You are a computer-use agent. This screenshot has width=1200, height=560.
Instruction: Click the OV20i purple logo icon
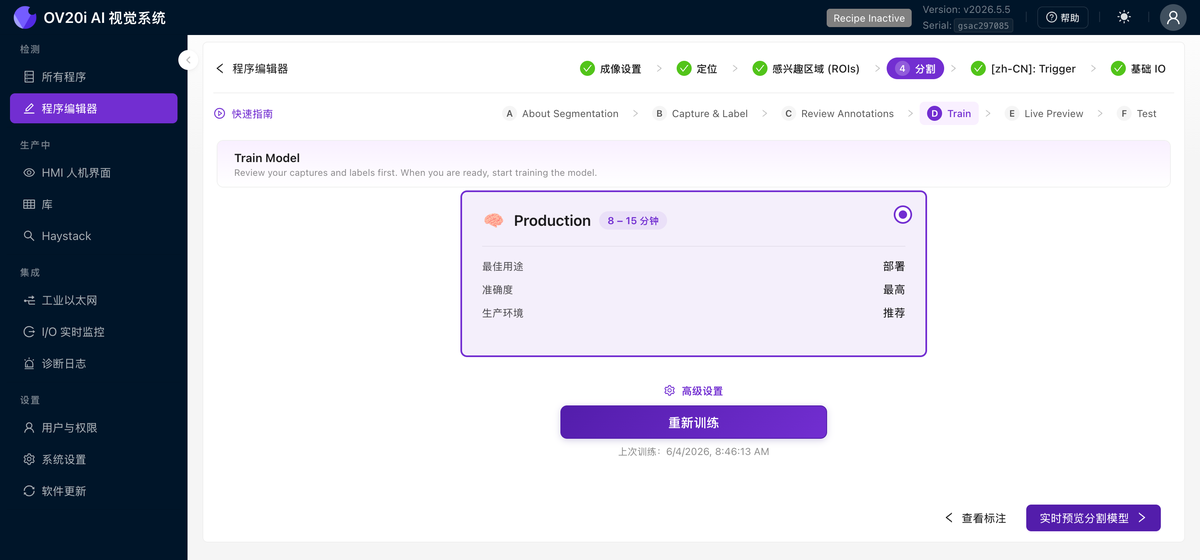[24, 17]
